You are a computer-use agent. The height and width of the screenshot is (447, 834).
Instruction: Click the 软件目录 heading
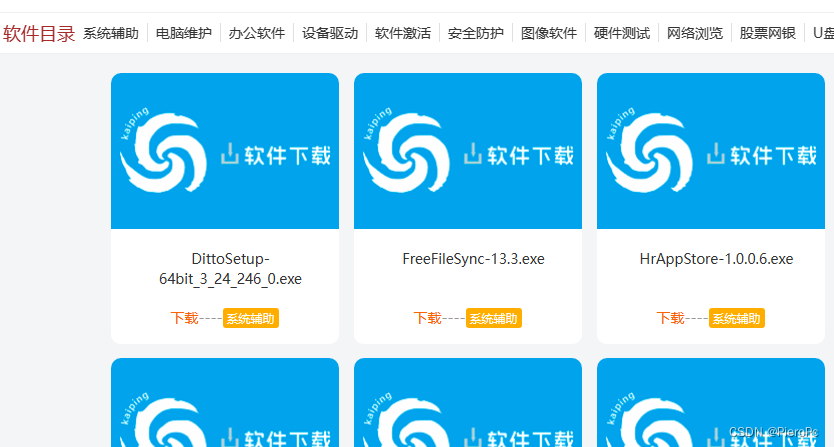pos(39,34)
